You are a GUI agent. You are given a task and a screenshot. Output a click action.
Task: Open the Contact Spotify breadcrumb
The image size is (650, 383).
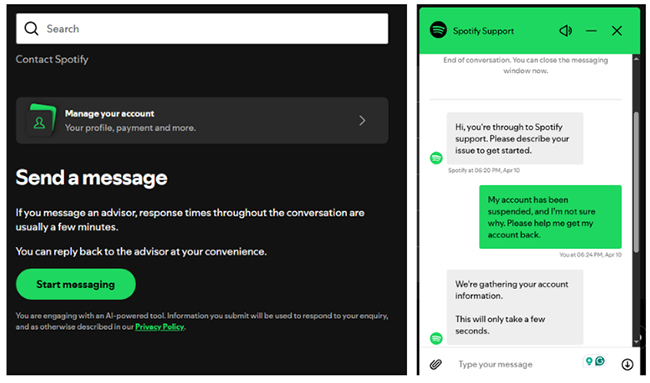[x=52, y=59]
